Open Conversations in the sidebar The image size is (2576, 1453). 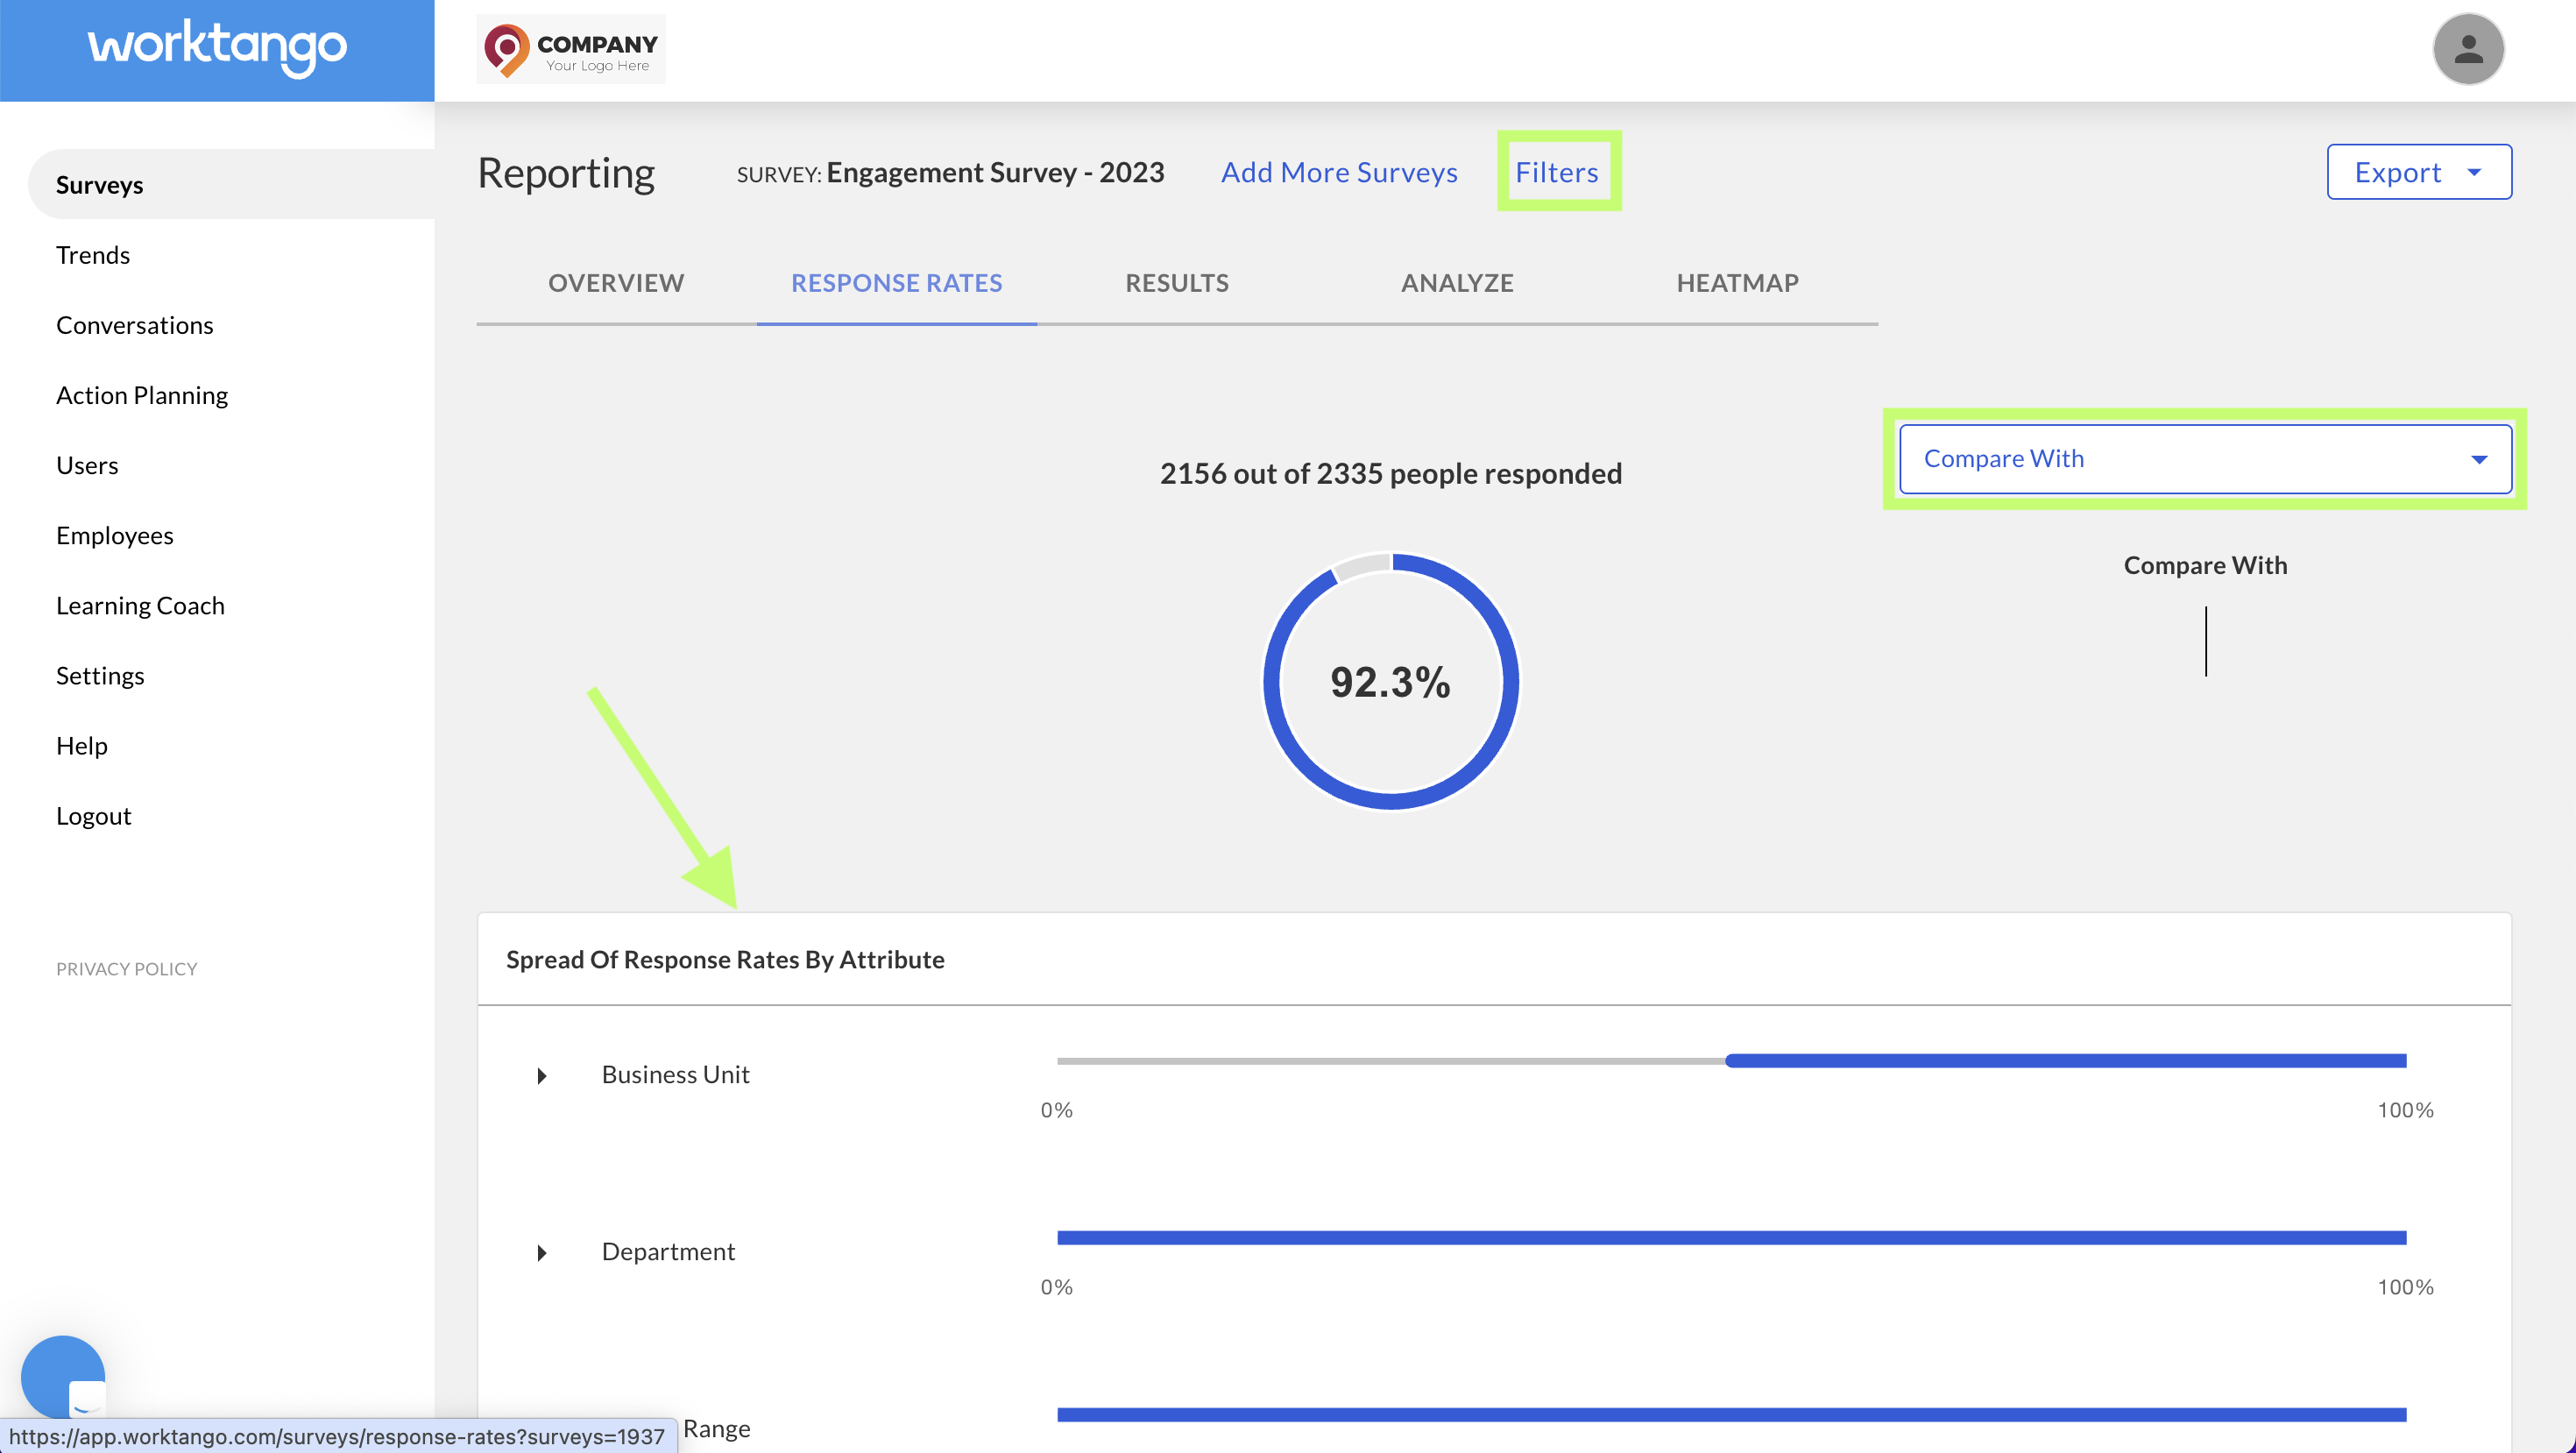[x=134, y=325]
